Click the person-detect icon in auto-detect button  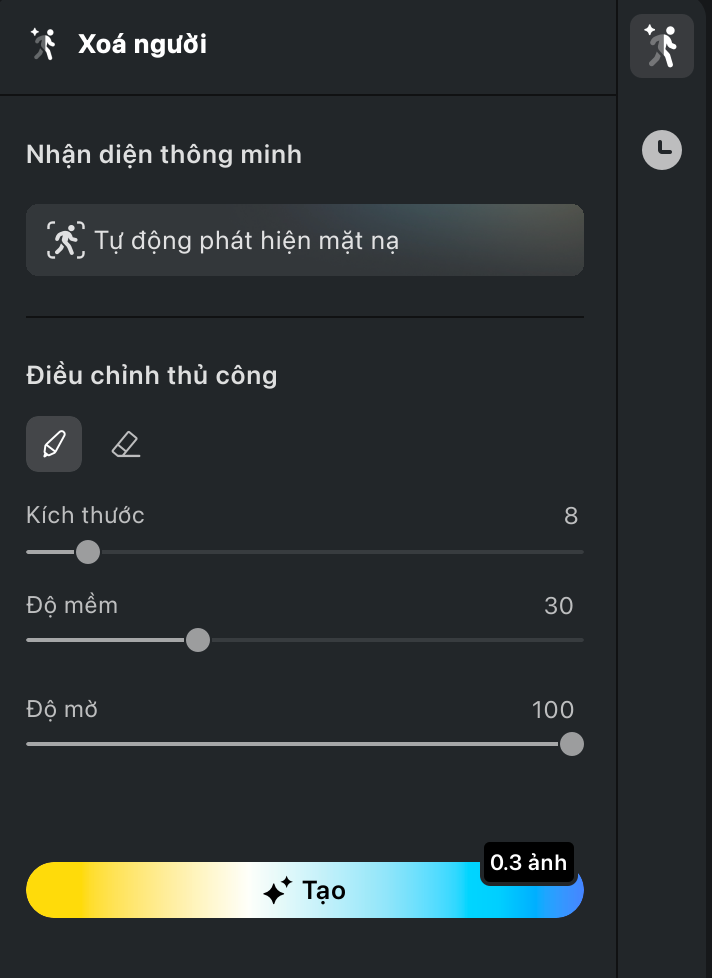click(x=66, y=240)
